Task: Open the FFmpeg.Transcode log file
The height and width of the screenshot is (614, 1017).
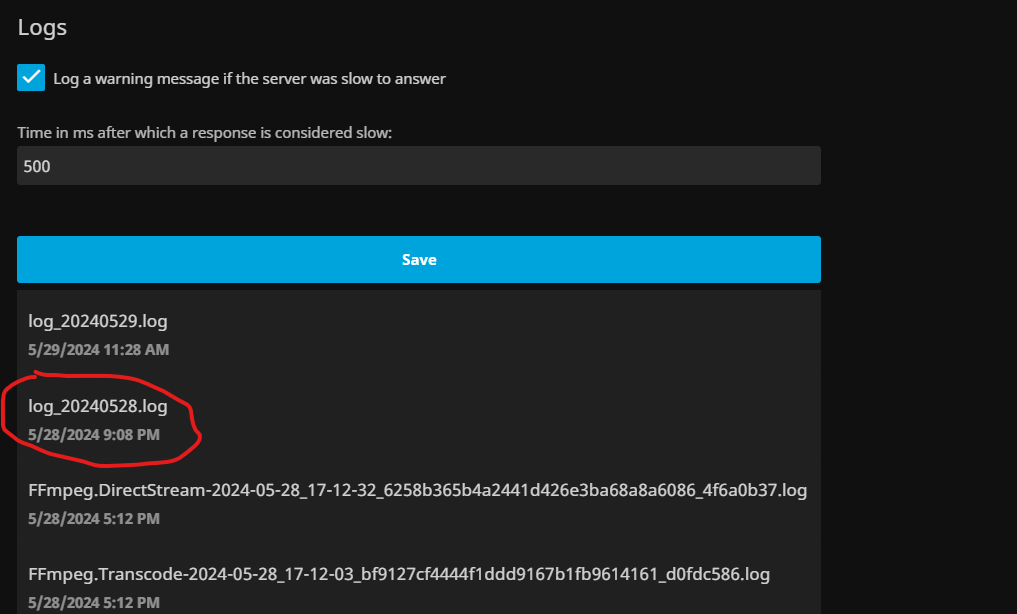Action: 399,574
